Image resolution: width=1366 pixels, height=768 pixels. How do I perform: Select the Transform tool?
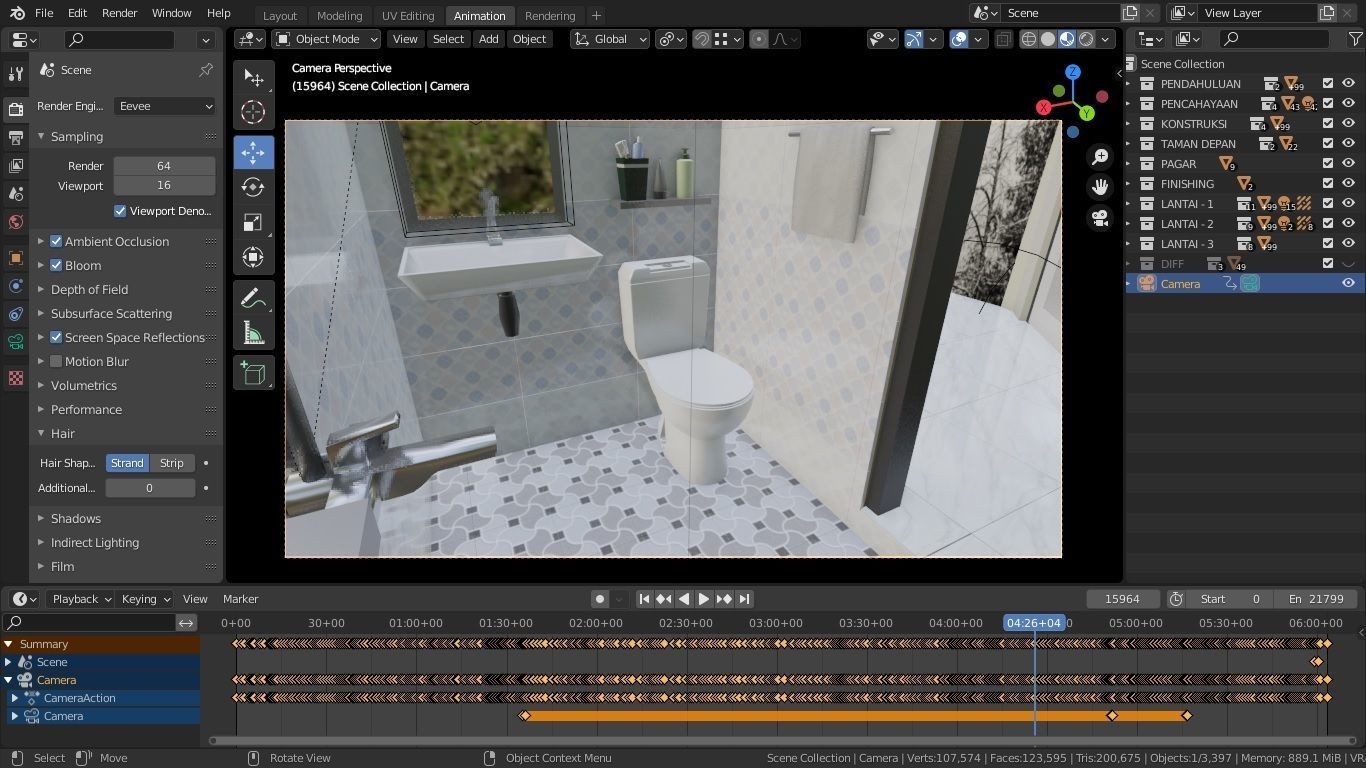[253, 257]
